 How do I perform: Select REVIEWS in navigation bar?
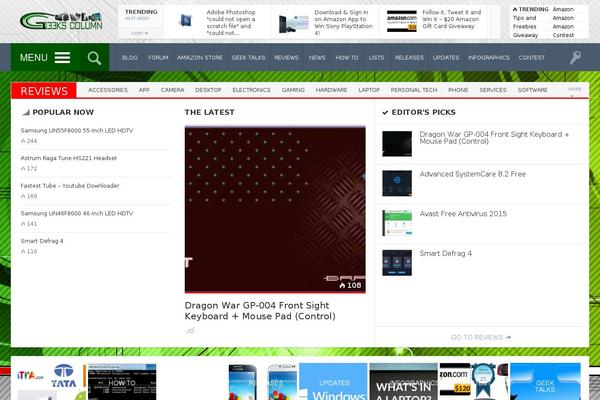click(x=286, y=57)
